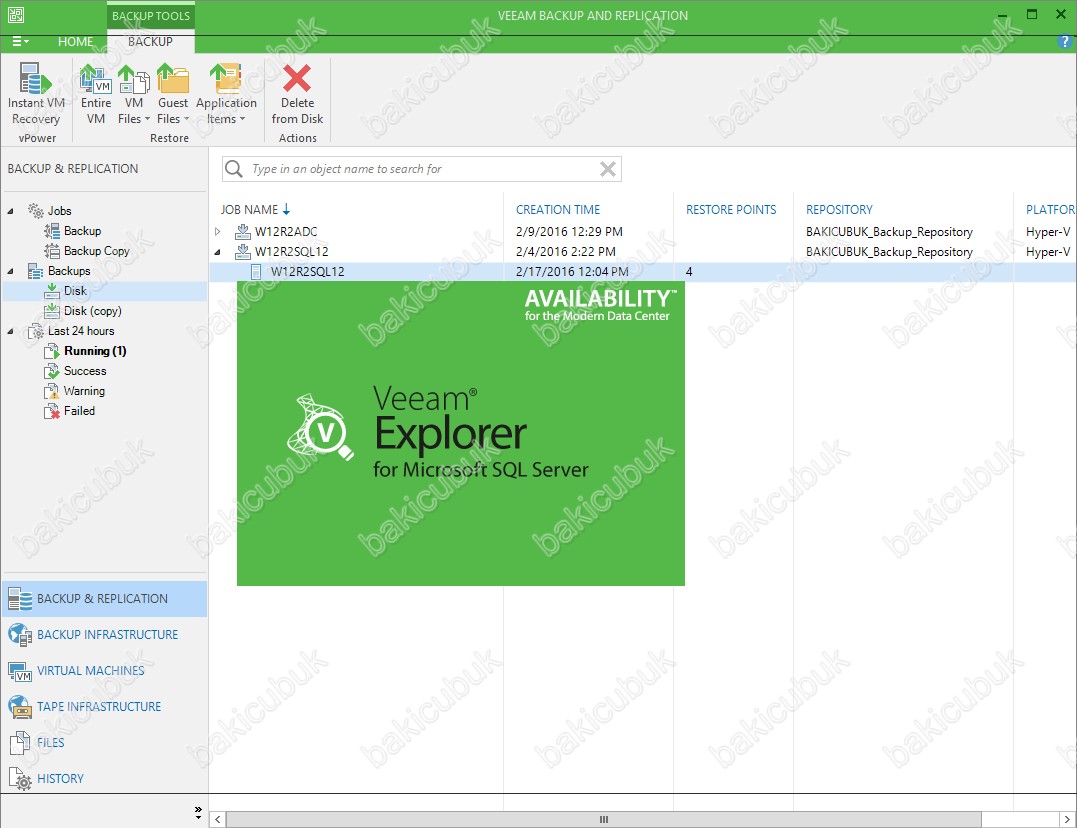Collapse the W12R2SQL12 job row
The image size is (1077, 828).
(x=219, y=252)
